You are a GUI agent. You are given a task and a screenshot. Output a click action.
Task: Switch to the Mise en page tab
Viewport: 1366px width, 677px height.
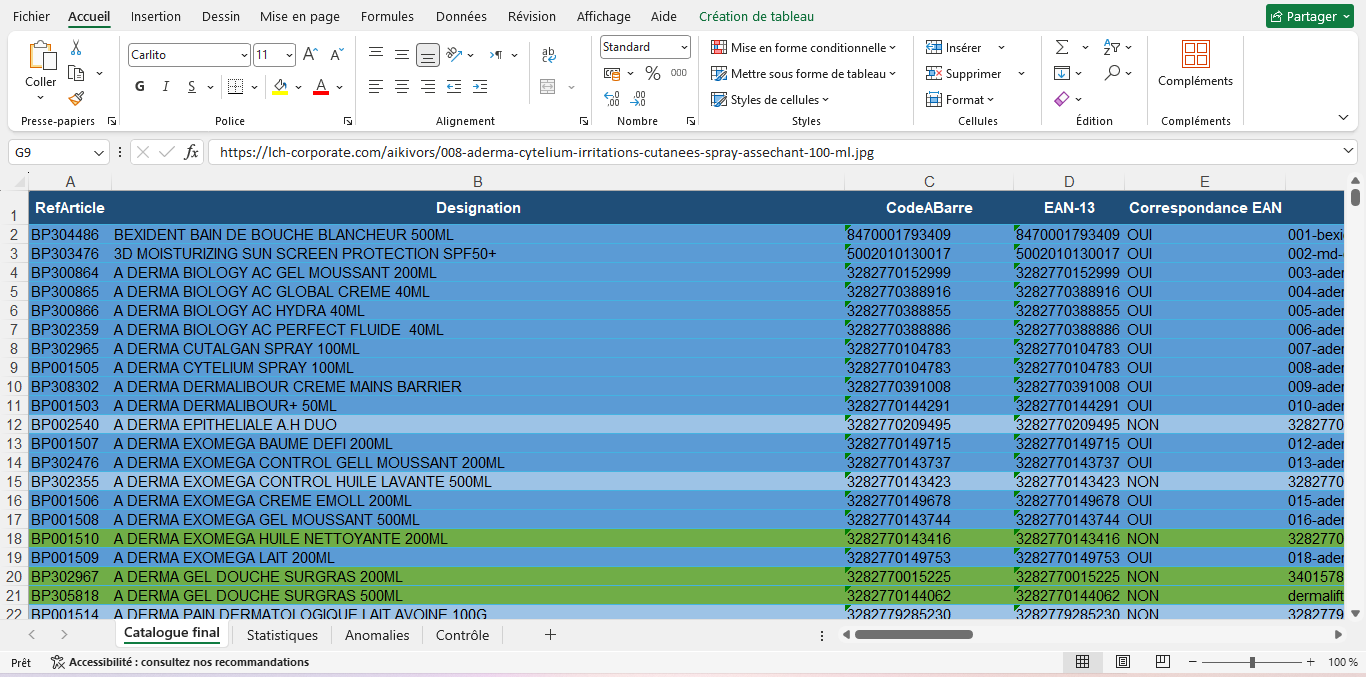[300, 16]
